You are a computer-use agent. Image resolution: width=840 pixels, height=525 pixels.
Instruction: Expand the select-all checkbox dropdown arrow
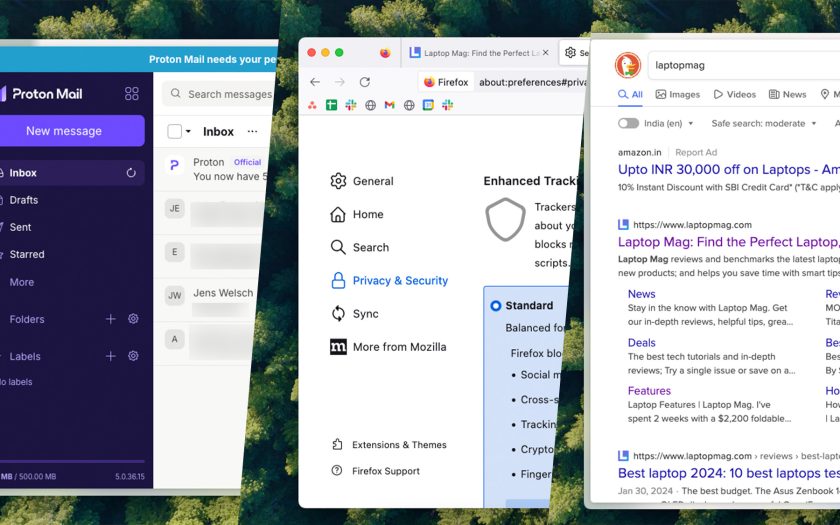[x=188, y=131]
